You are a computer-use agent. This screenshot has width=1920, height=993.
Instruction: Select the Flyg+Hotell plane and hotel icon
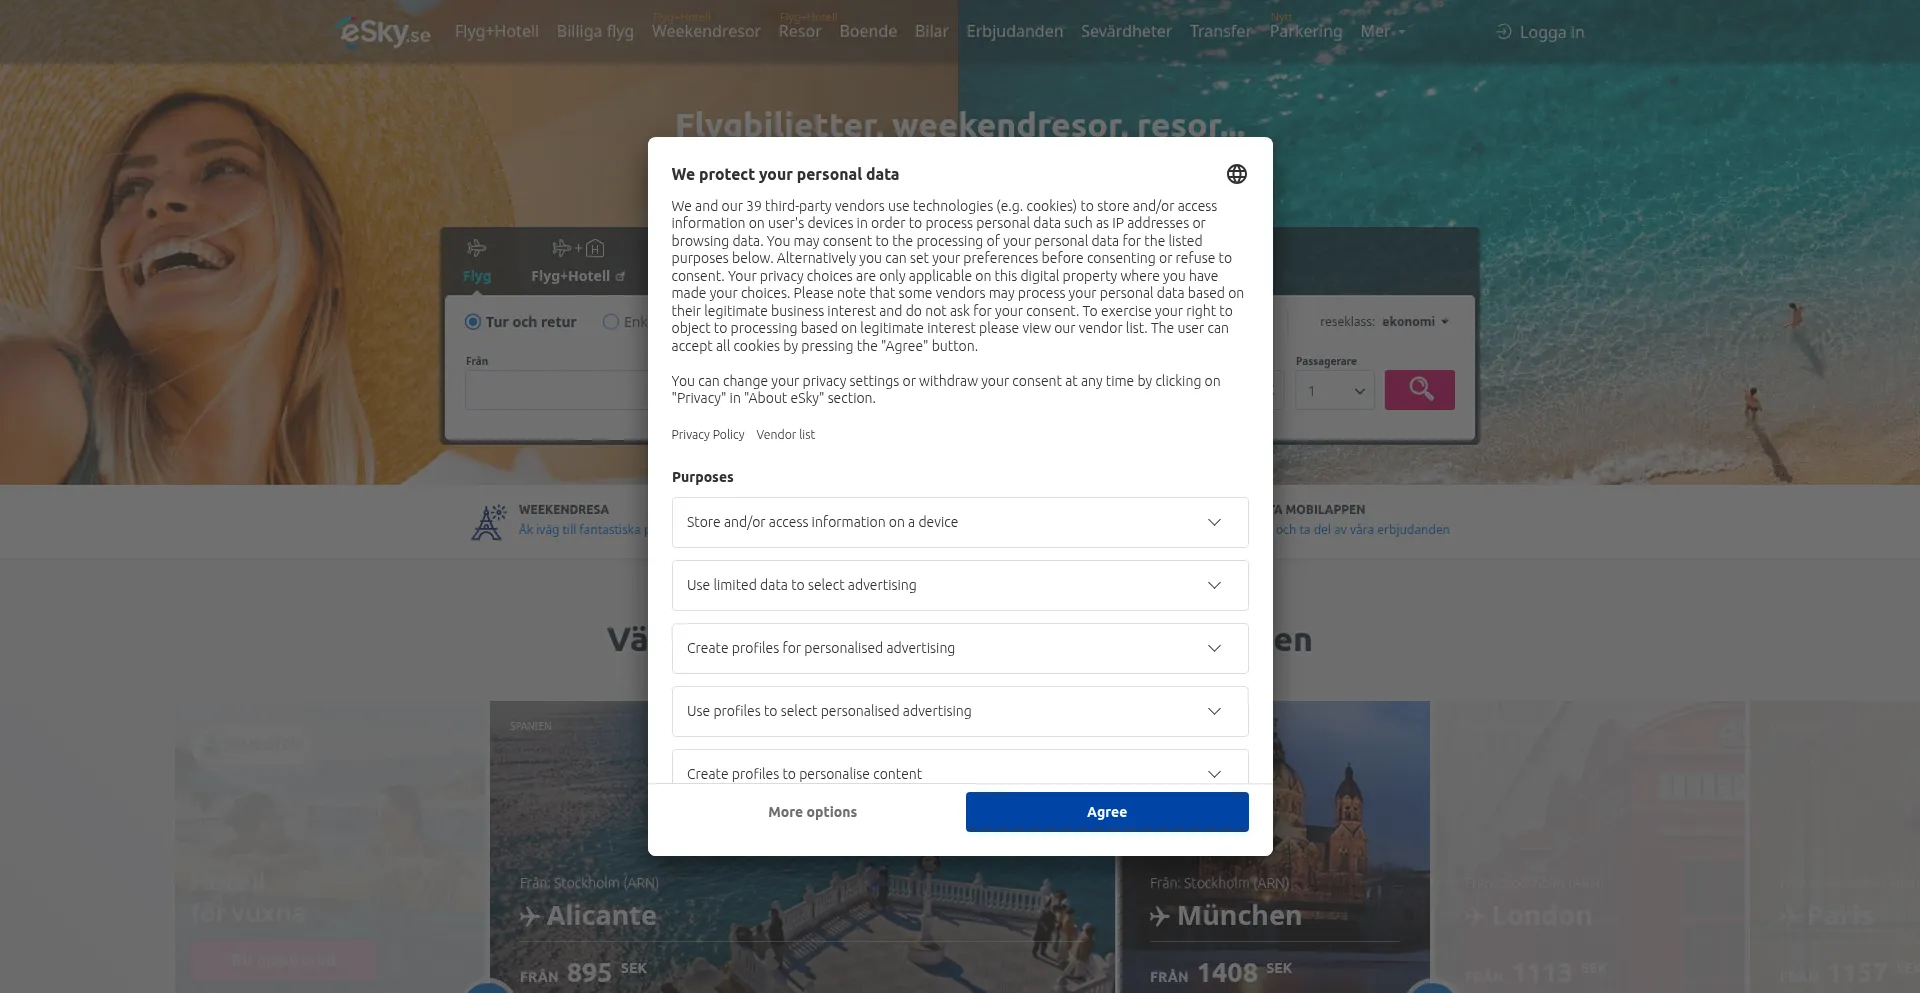pyautogui.click(x=578, y=248)
